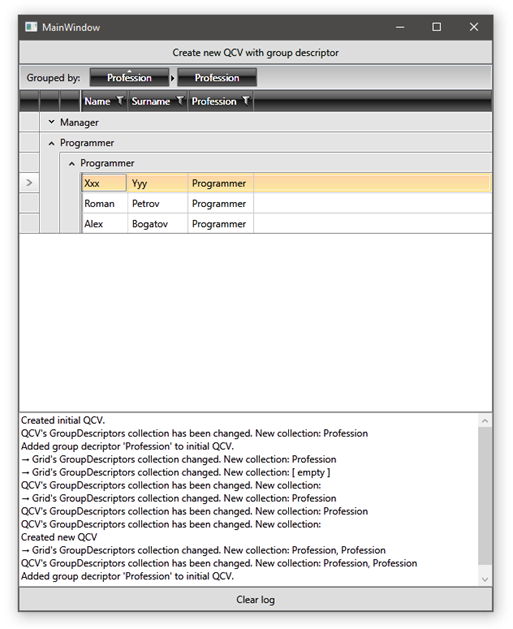Select the Yyy surname cell

(x=157, y=183)
